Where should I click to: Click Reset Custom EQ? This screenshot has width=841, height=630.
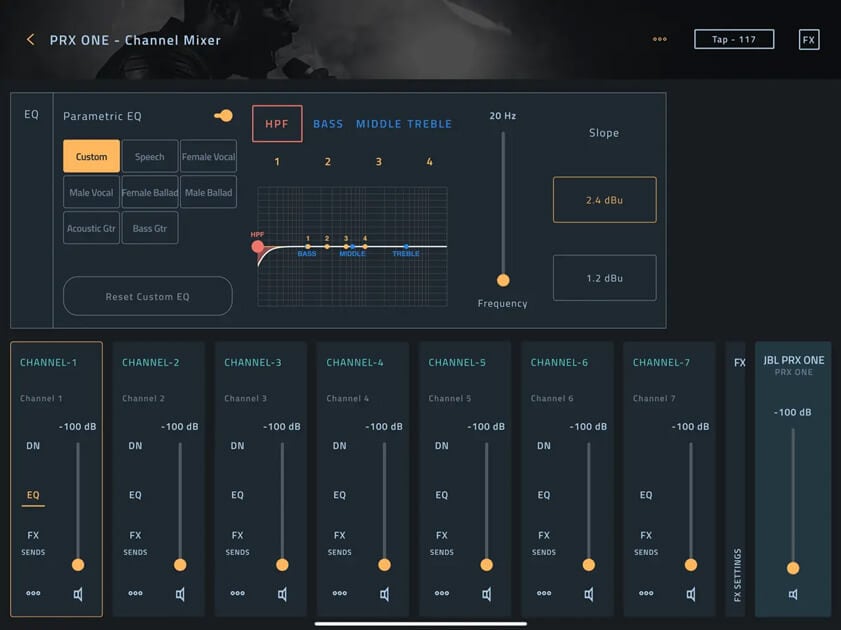click(147, 296)
